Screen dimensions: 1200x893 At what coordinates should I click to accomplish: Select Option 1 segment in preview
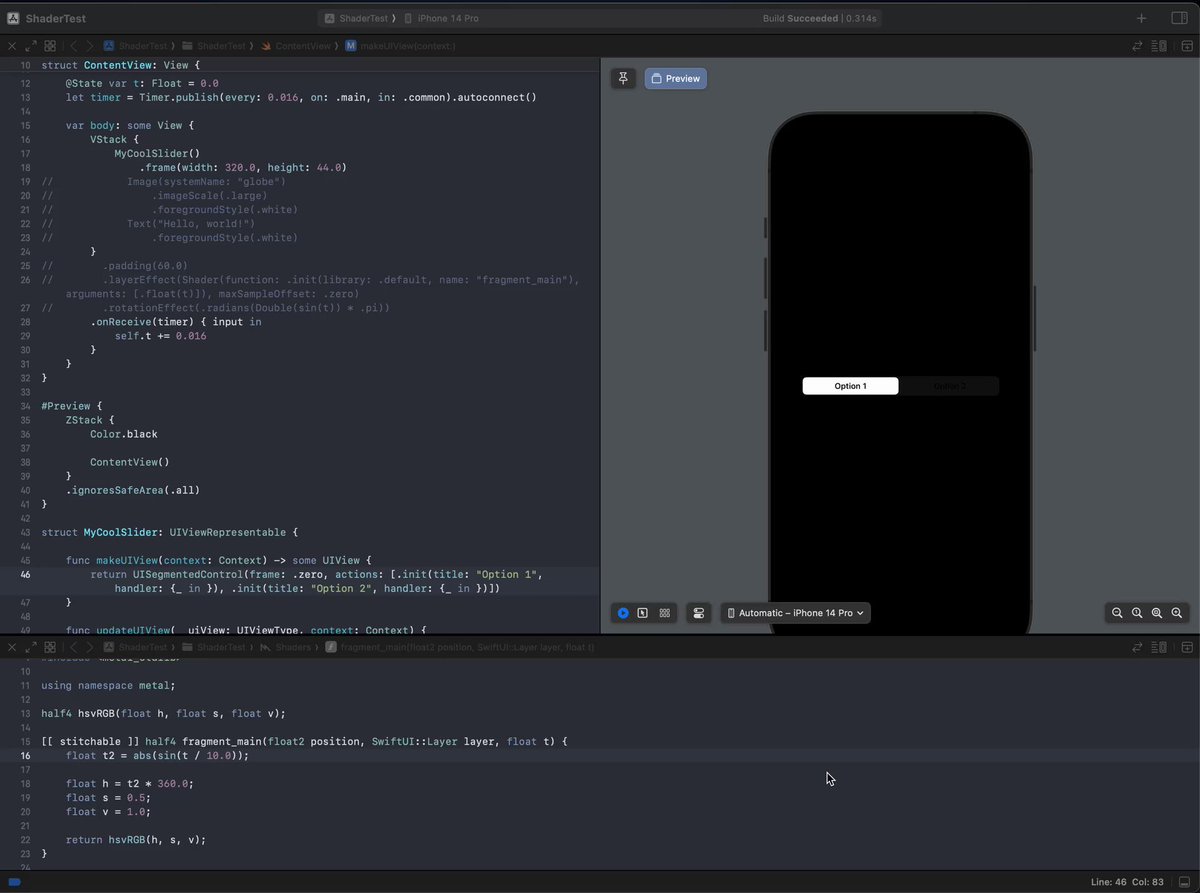pos(851,386)
